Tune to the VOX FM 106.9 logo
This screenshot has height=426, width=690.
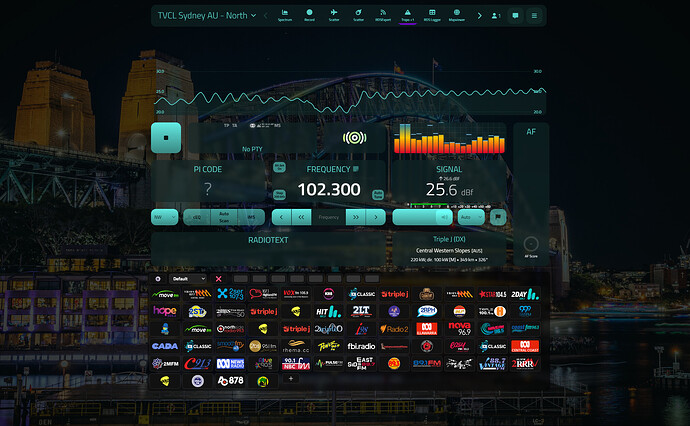click(x=296, y=294)
